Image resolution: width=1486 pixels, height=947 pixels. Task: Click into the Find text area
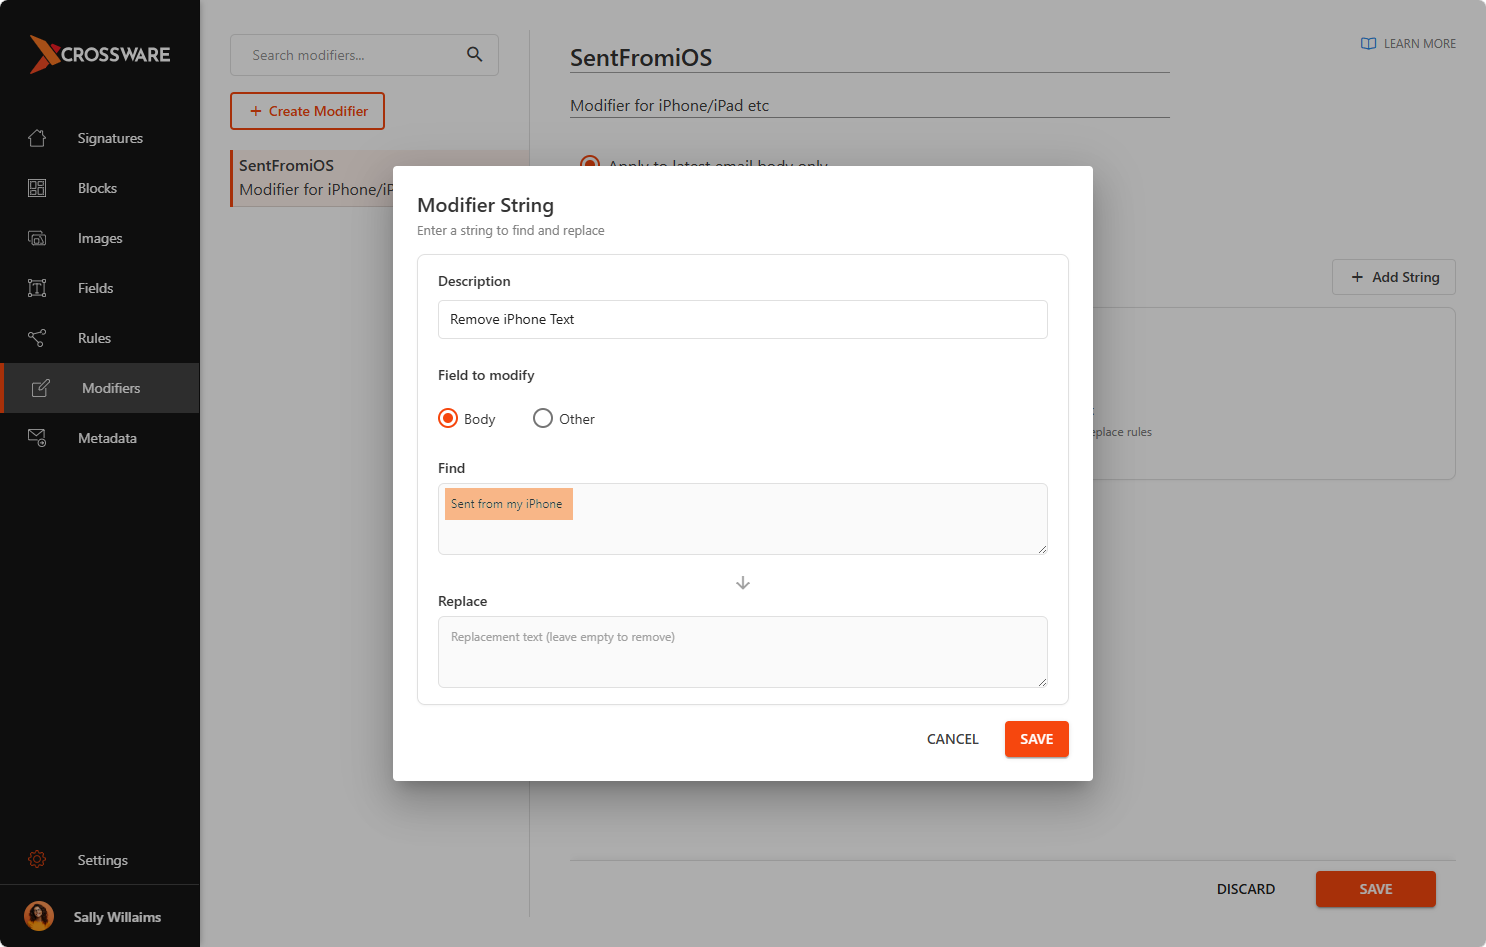coord(743,519)
